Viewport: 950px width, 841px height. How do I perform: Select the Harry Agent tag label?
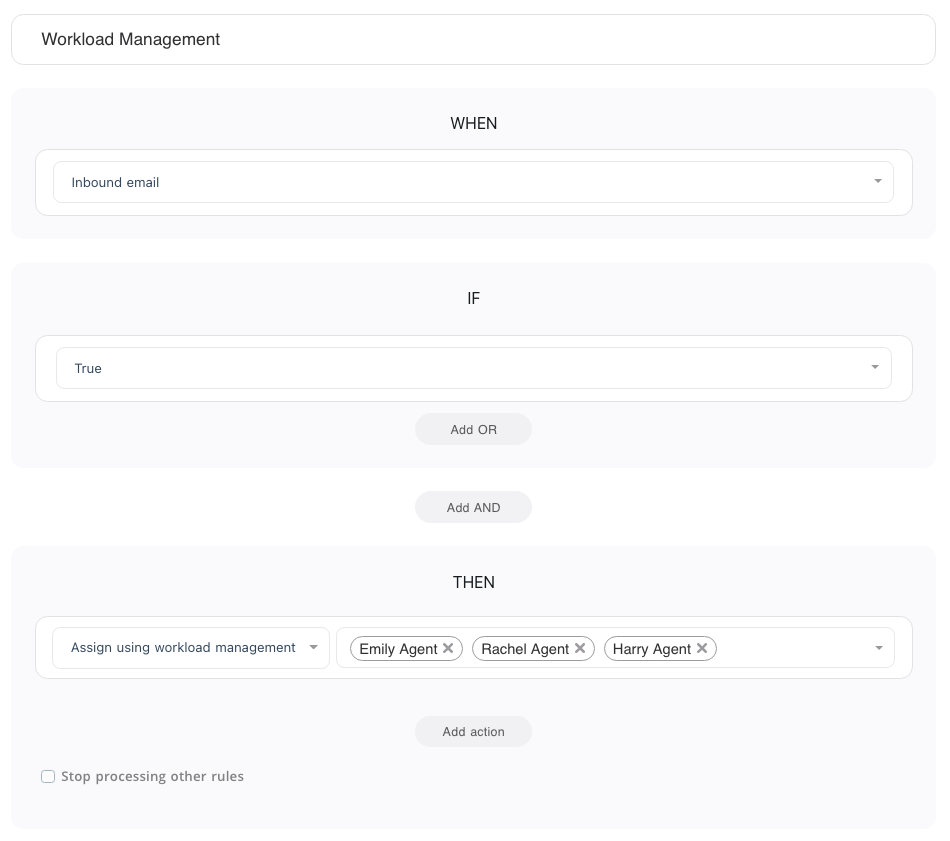pyautogui.click(x=651, y=649)
